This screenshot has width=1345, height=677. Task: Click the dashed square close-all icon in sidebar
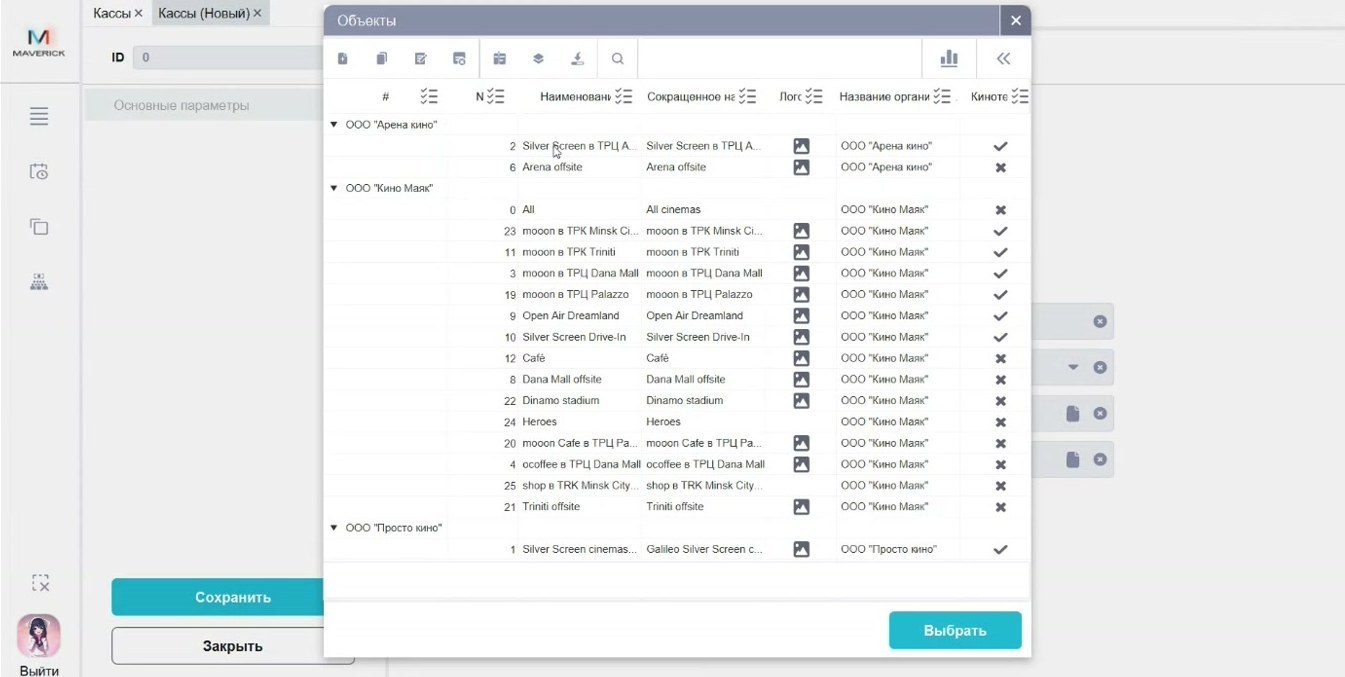(x=40, y=583)
